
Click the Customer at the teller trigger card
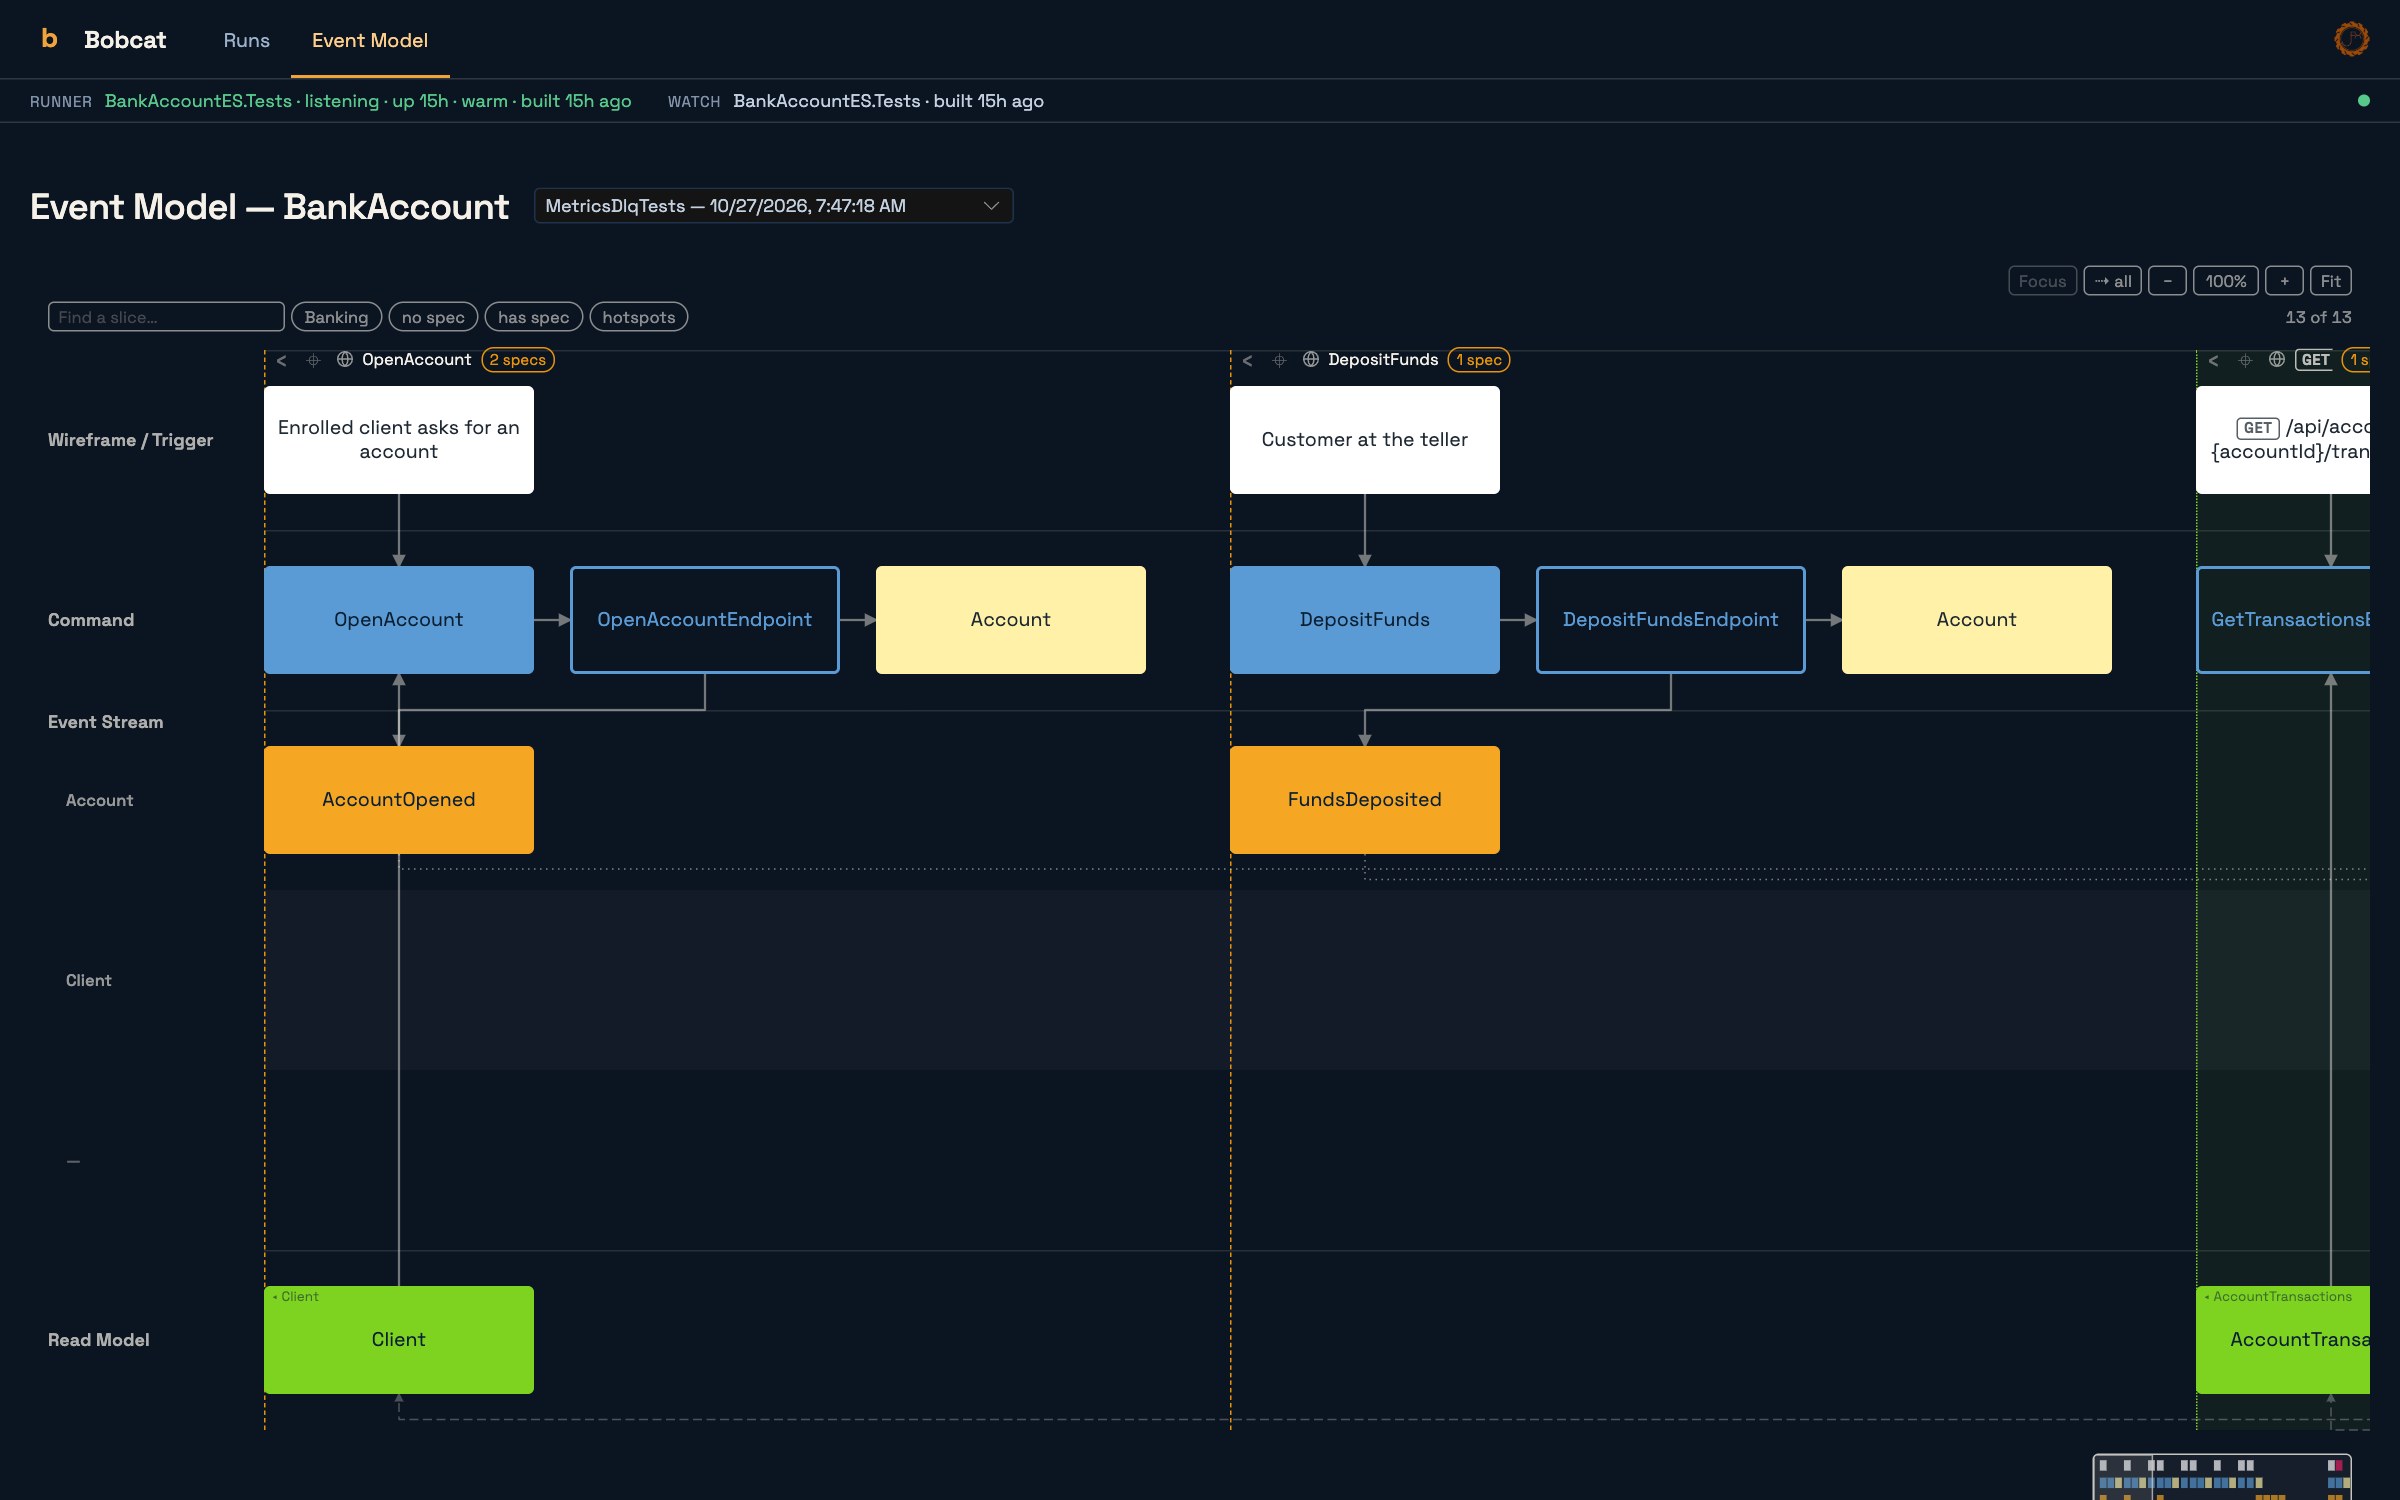(x=1365, y=440)
